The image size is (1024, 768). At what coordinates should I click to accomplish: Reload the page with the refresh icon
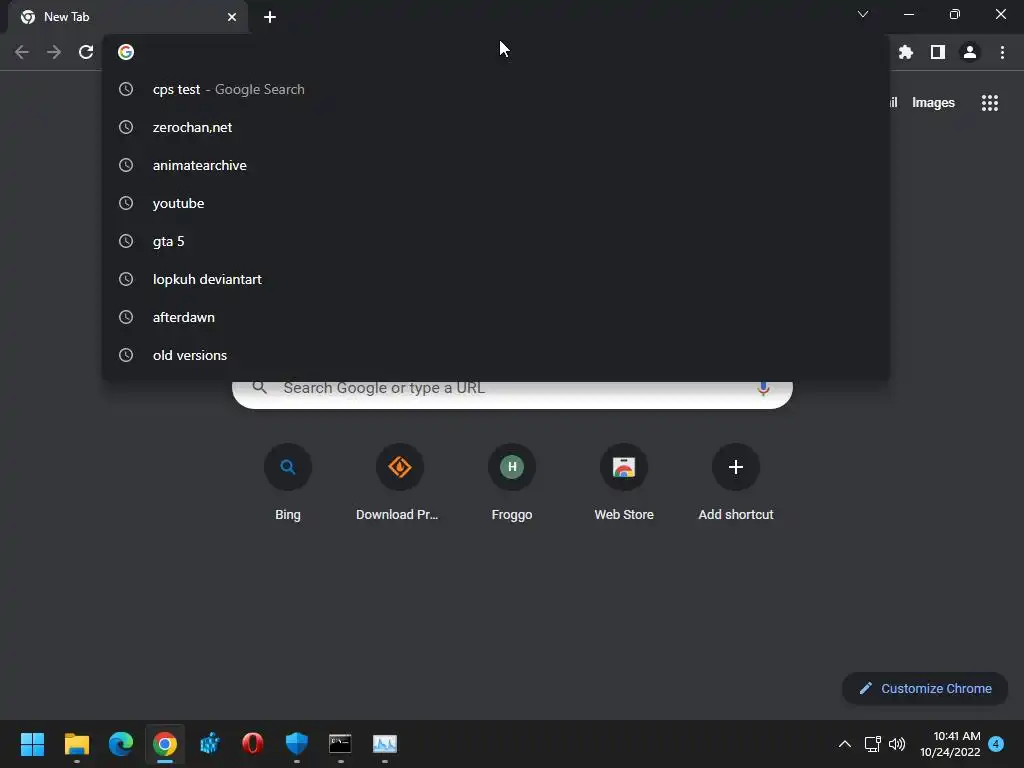point(86,52)
